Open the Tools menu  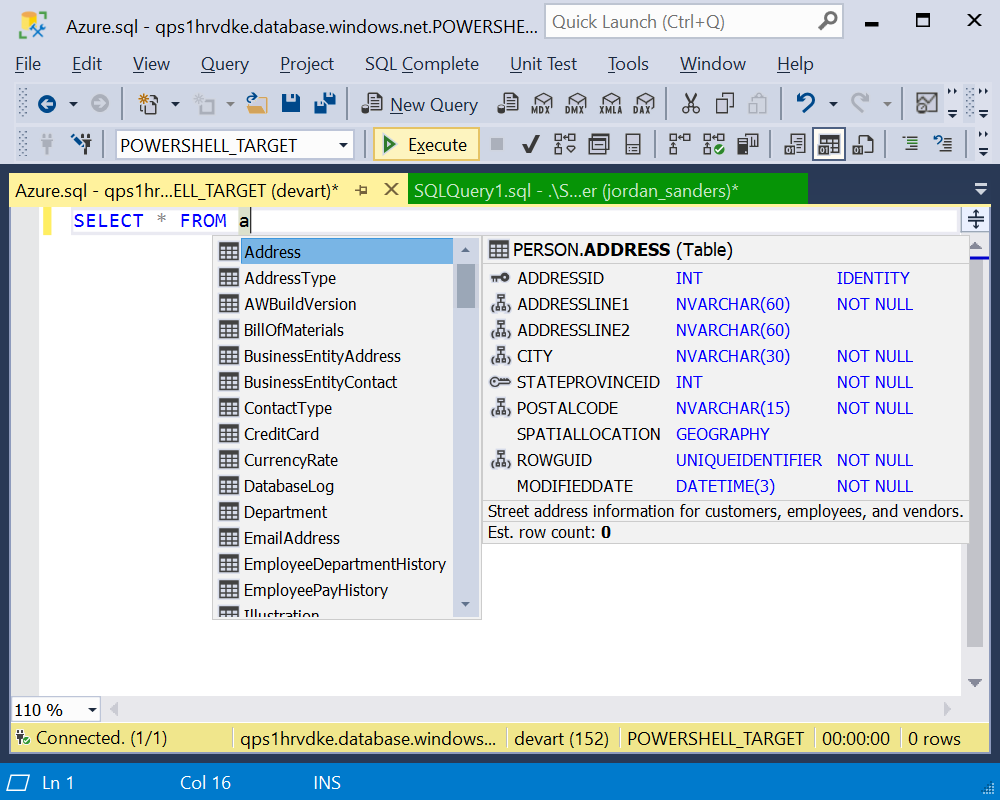pos(628,64)
